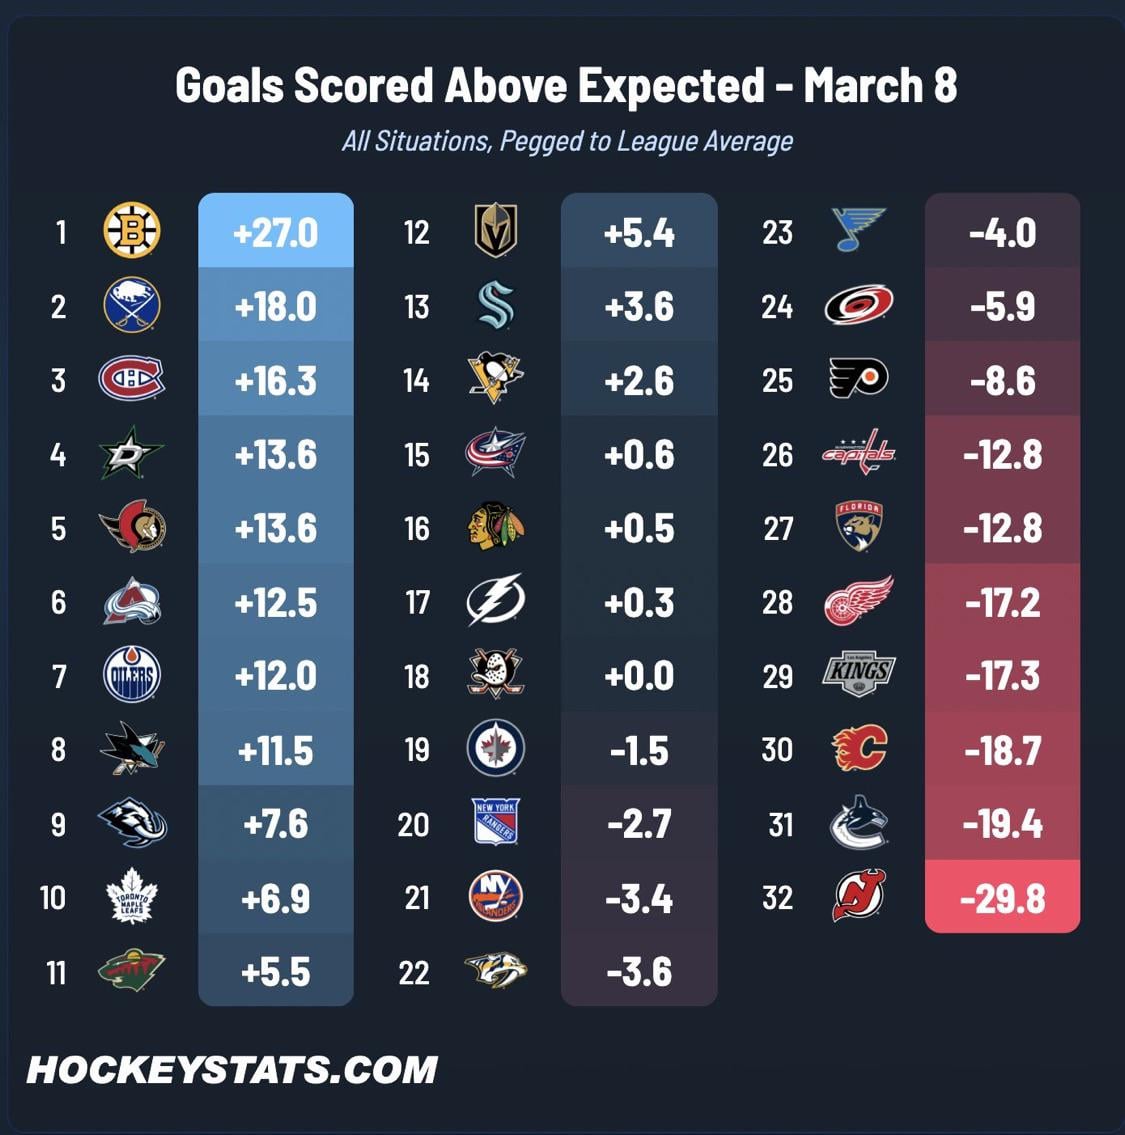Screen dimensions: 1125x1135
Task: Tap the Vegas Golden Knights logo
Action: tap(495, 231)
